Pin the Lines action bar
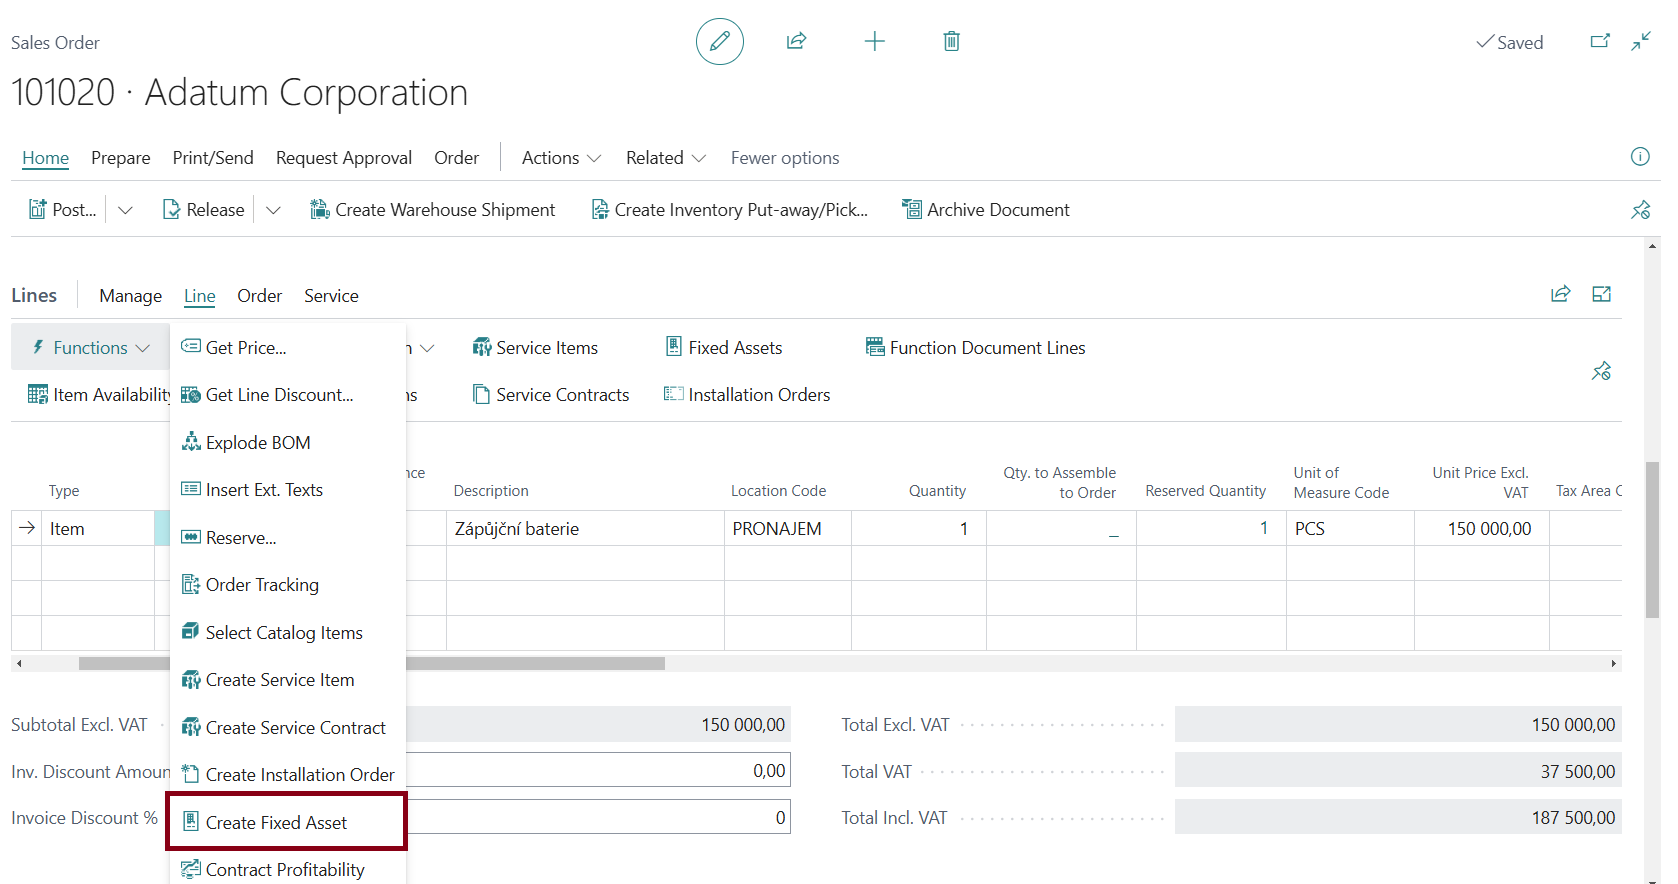This screenshot has width=1678, height=884. 1601,371
